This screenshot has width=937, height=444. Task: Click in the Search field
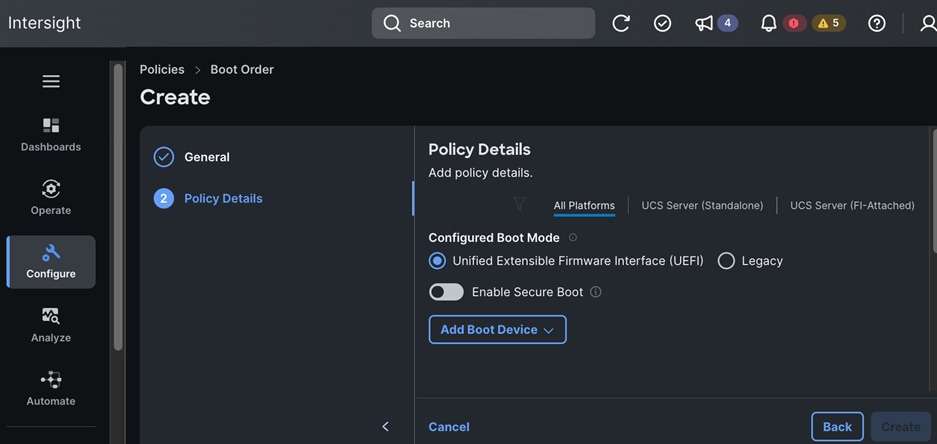483,23
